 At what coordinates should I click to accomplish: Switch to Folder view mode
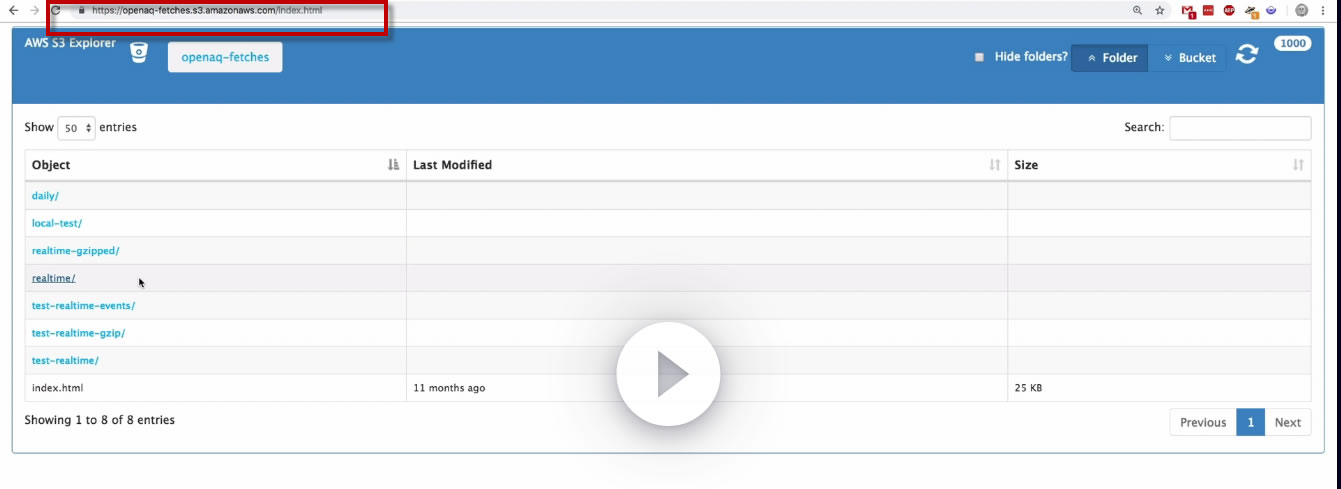pyautogui.click(x=1110, y=58)
